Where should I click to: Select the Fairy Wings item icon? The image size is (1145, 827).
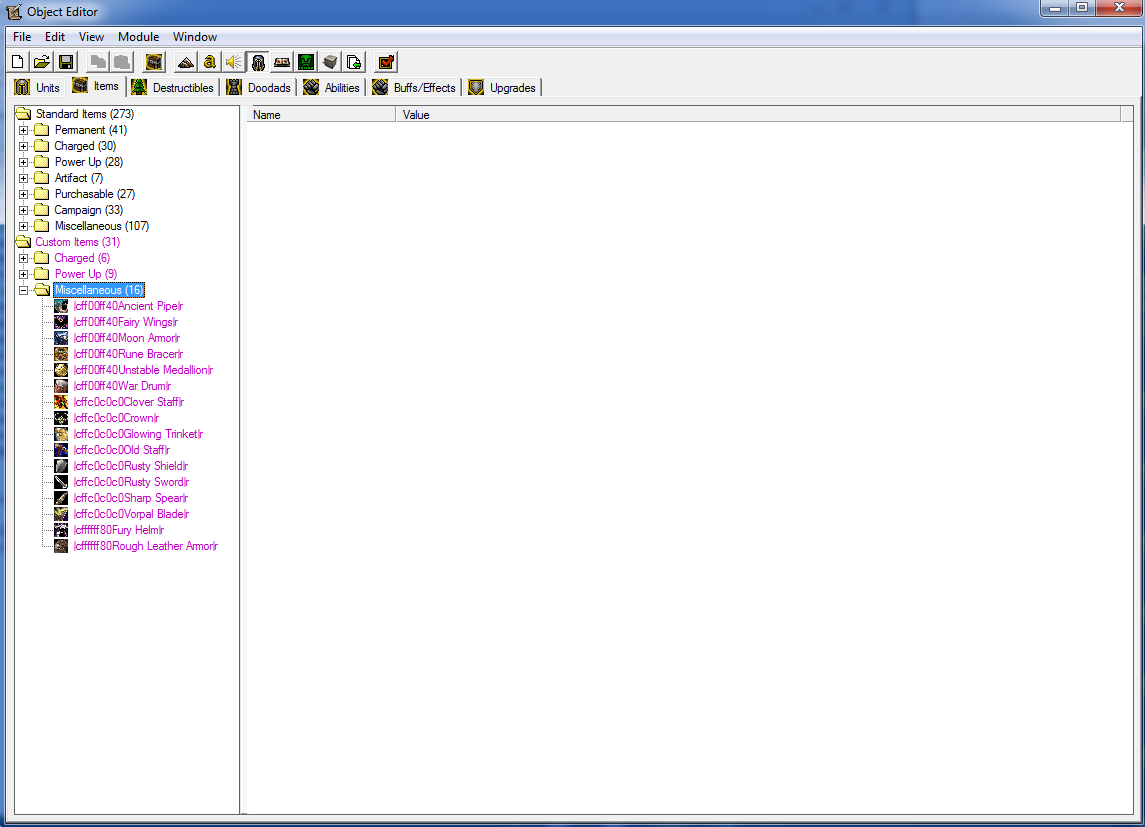61,322
